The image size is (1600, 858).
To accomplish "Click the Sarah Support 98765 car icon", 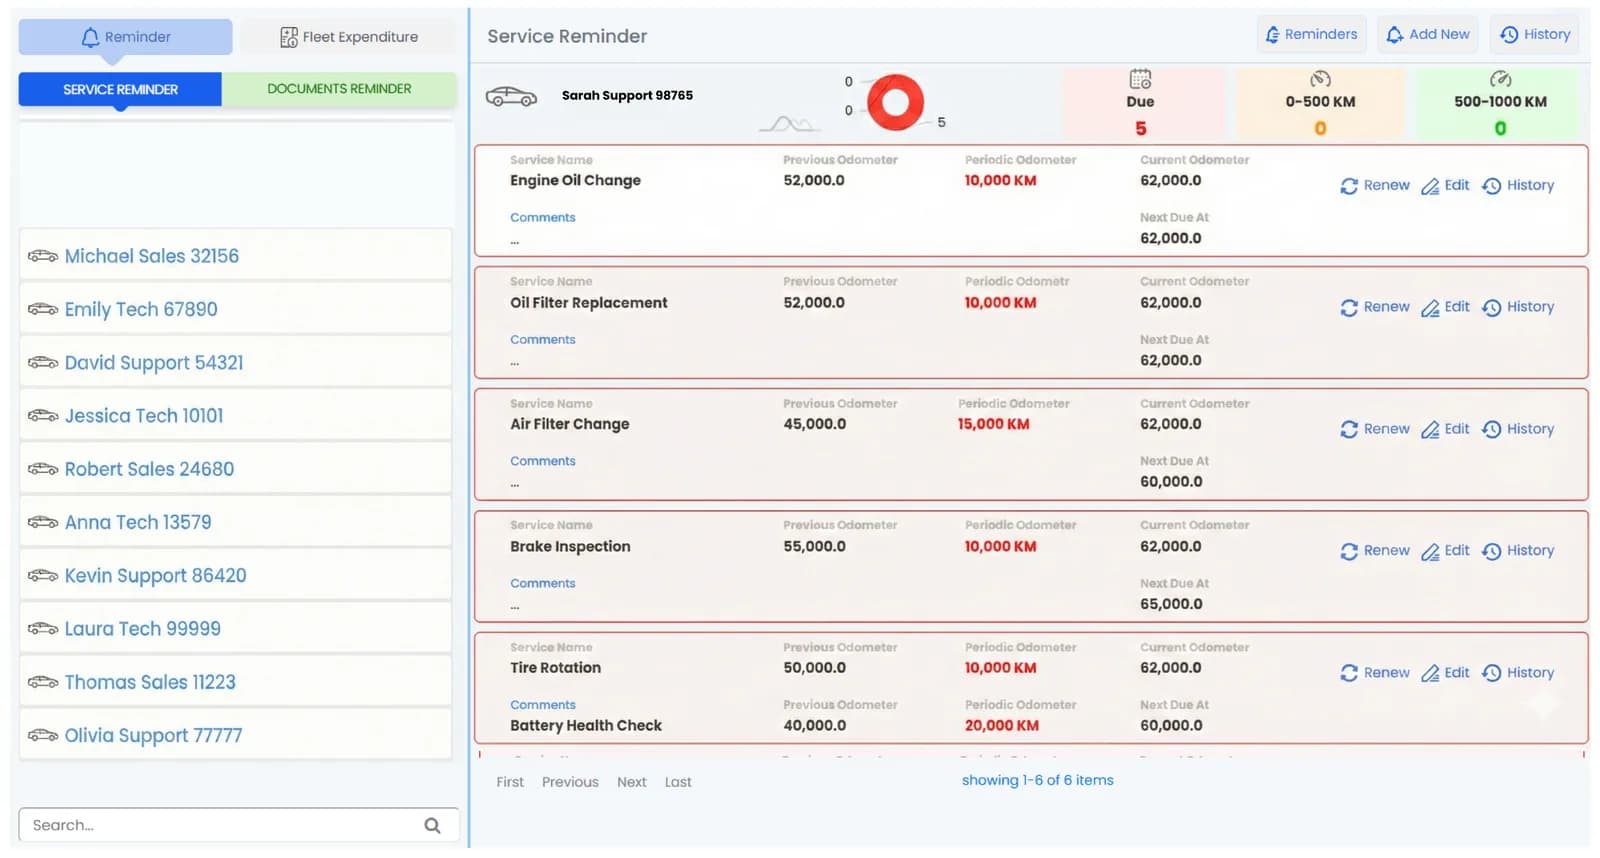I will [511, 96].
